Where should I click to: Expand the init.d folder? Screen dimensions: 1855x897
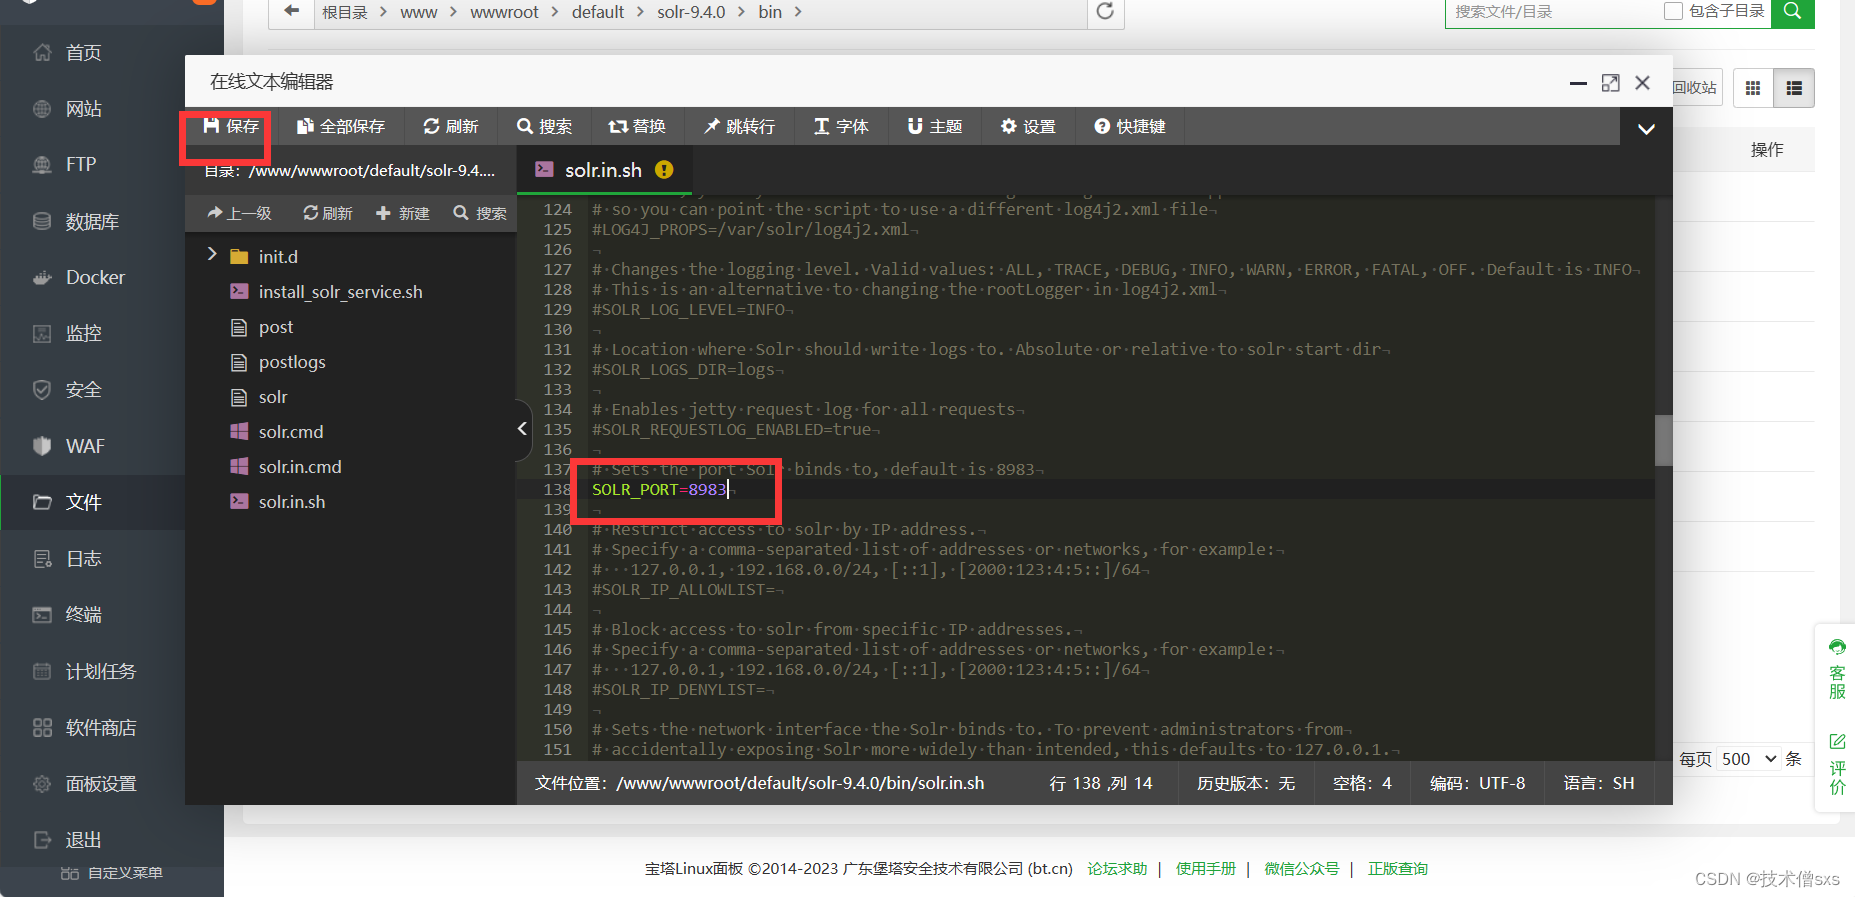pyautogui.click(x=212, y=255)
